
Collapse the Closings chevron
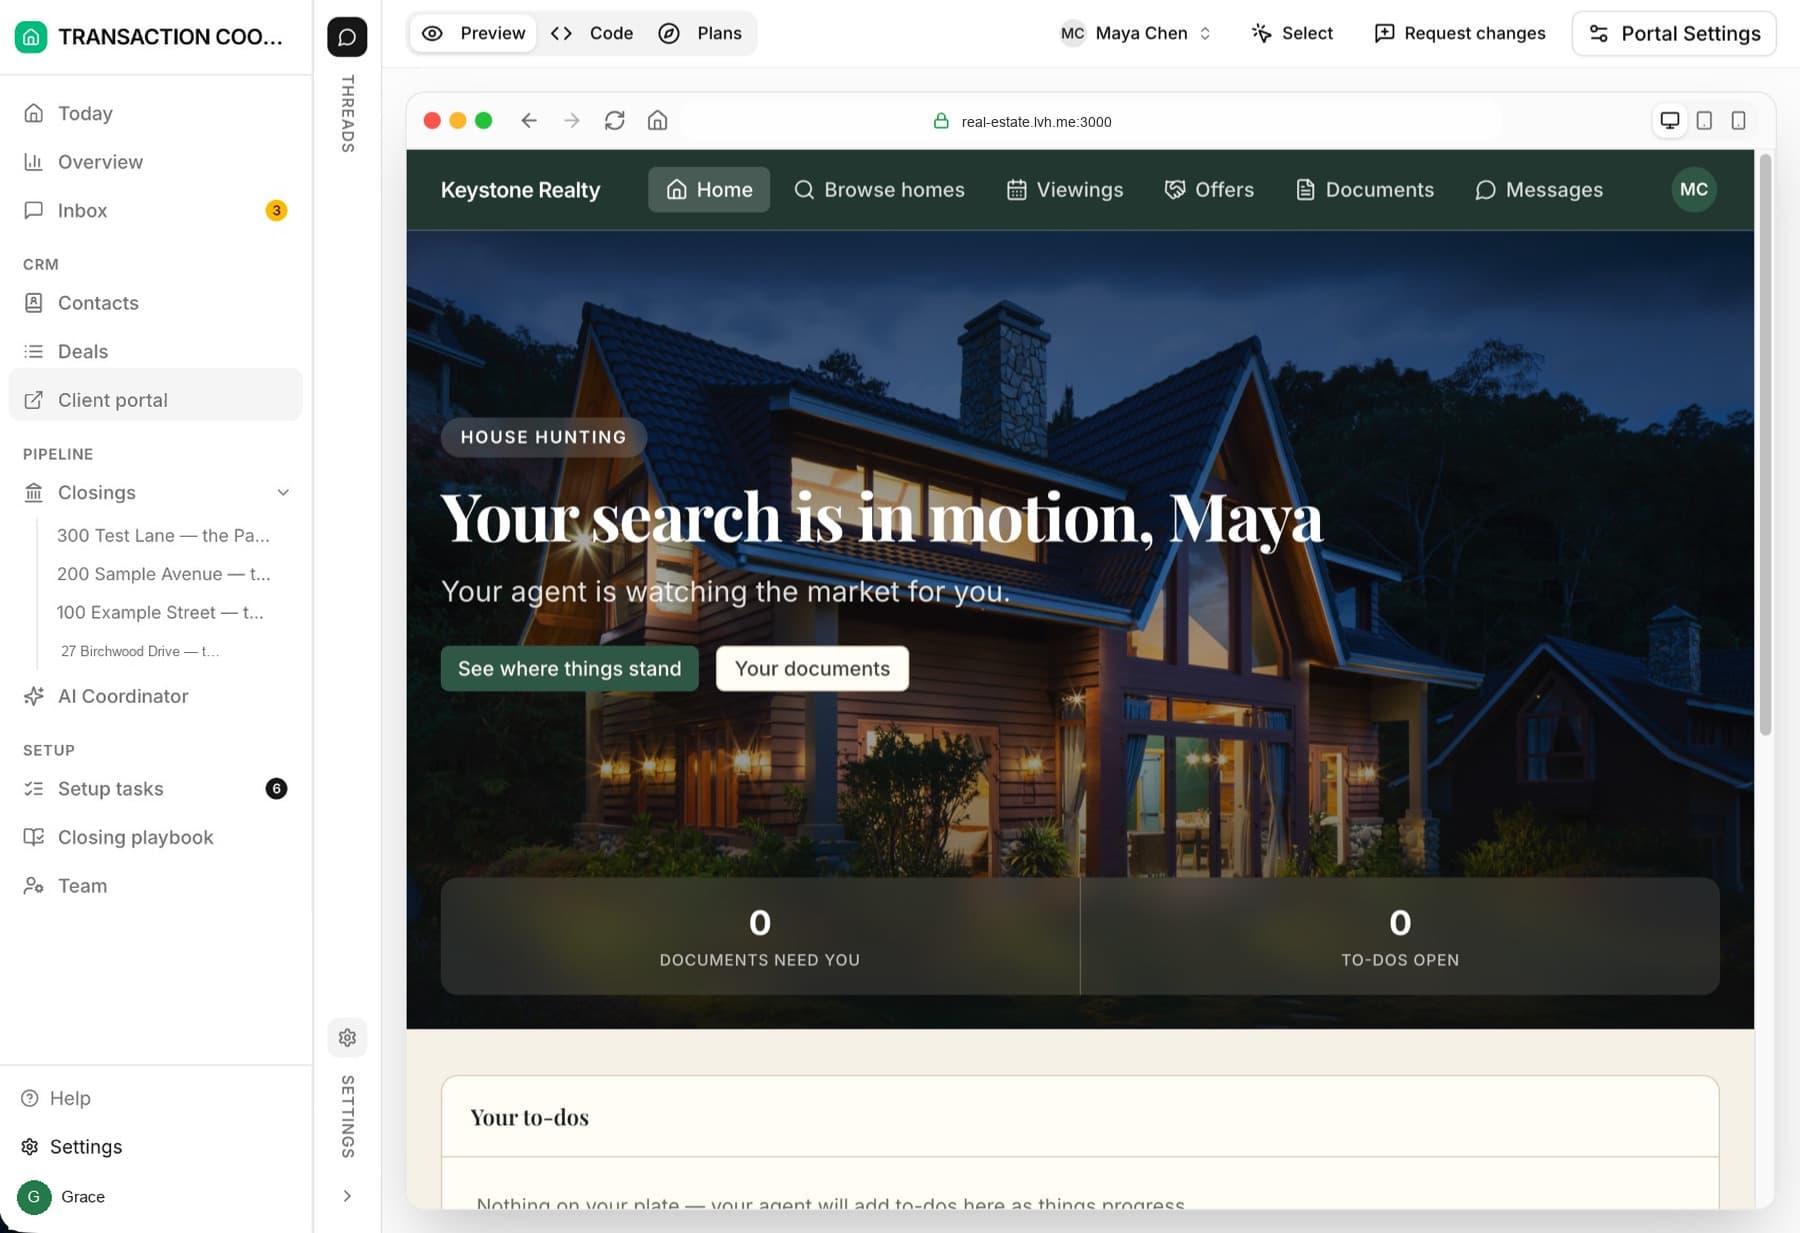tap(283, 492)
